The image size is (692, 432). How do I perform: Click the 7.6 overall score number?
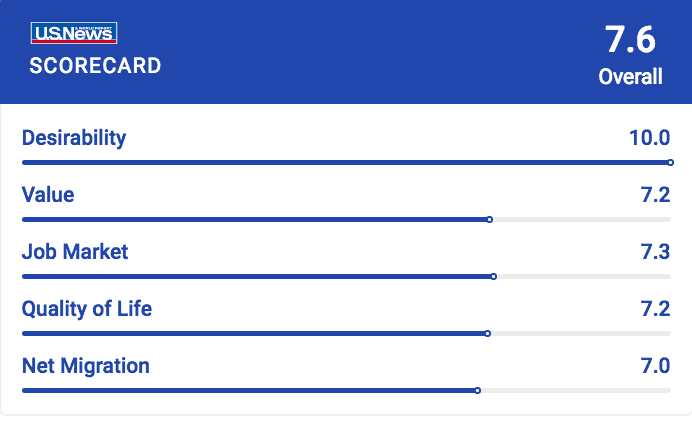630,40
